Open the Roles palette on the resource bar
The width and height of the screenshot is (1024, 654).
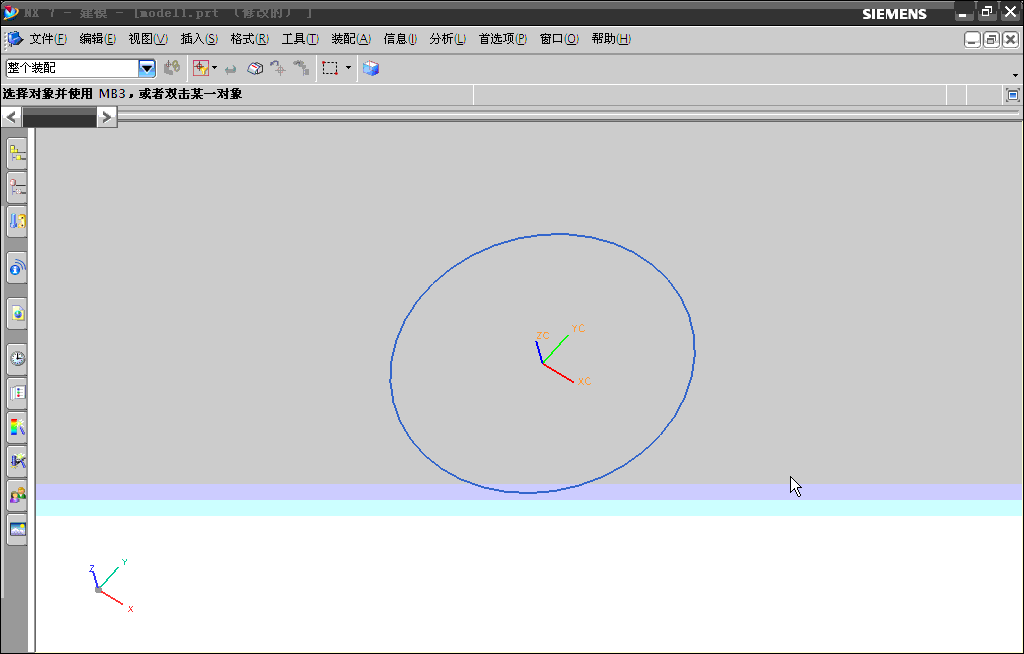pos(16,495)
